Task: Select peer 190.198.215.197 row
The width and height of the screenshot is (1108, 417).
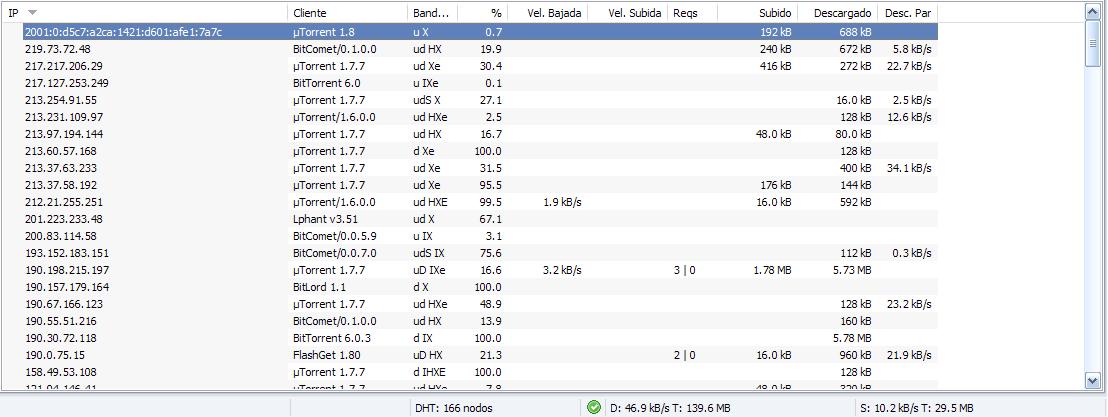Action: coord(67,270)
